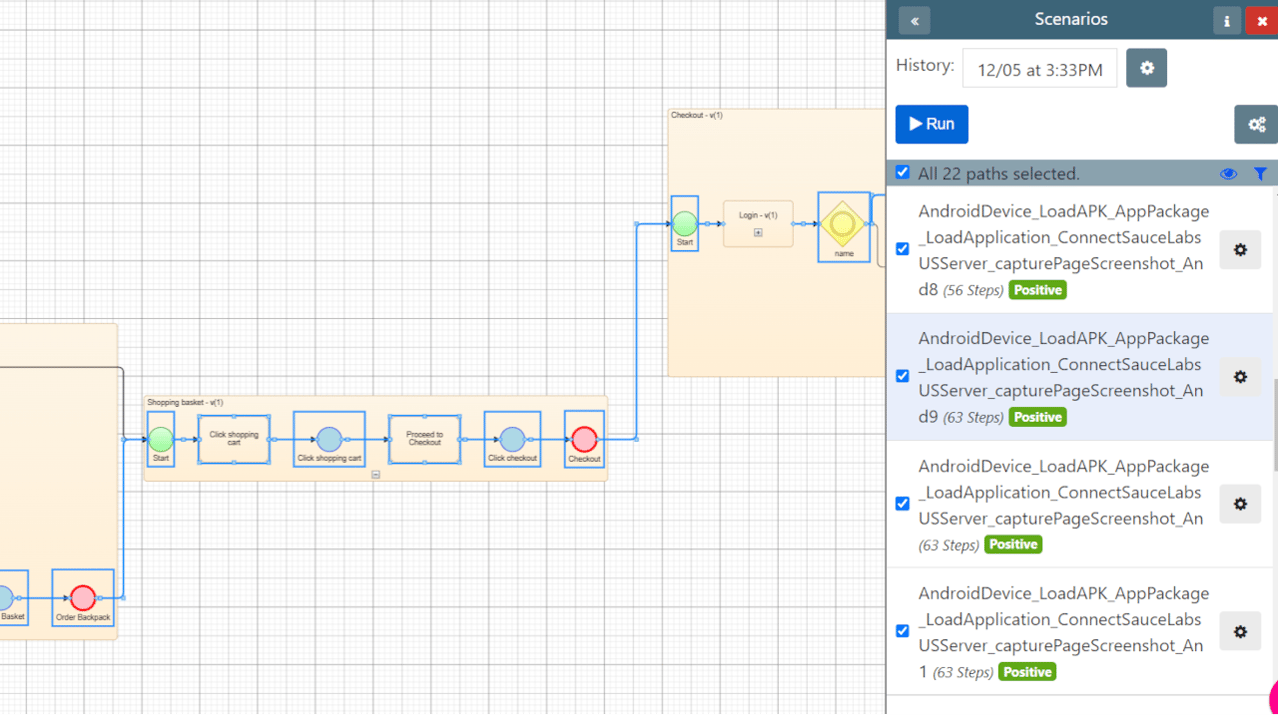Select the blue Click shopping cart circle node
The image size is (1278, 718).
[329, 439]
